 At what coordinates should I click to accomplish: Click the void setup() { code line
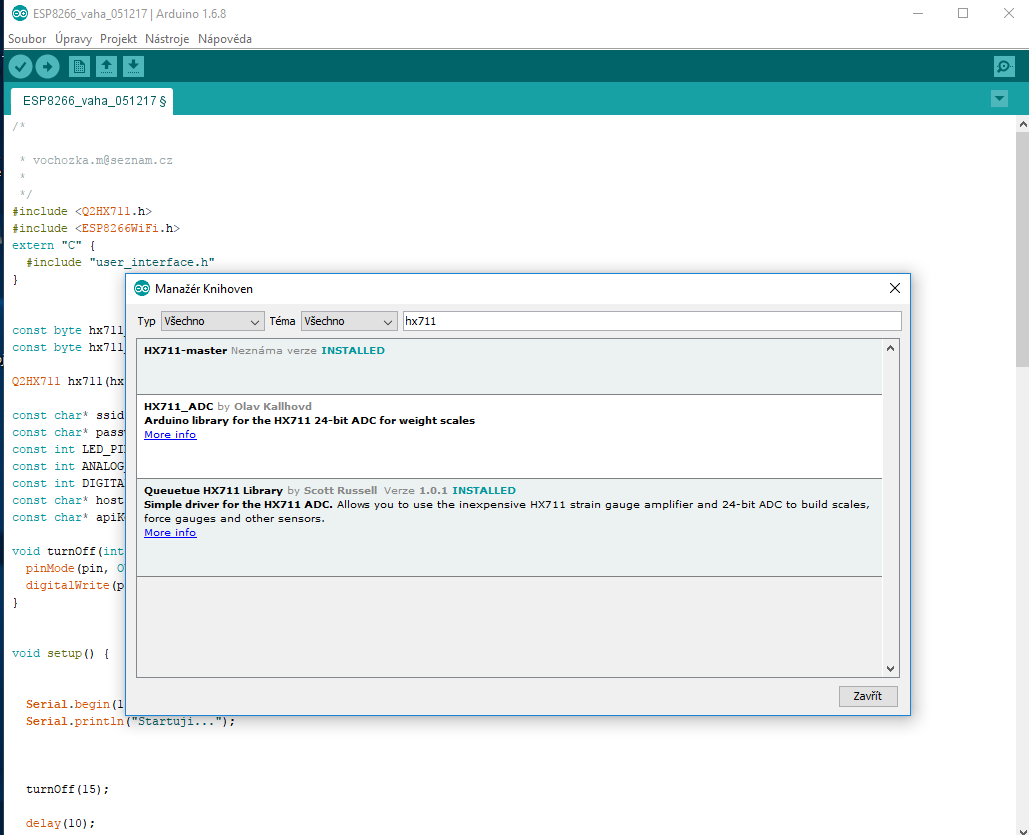pos(60,653)
